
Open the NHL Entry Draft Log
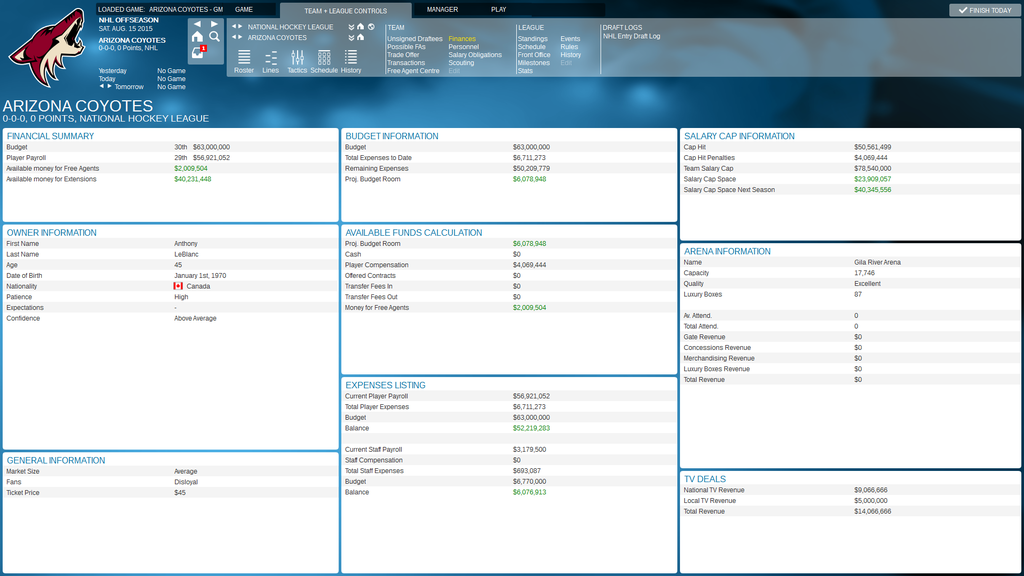(632, 37)
